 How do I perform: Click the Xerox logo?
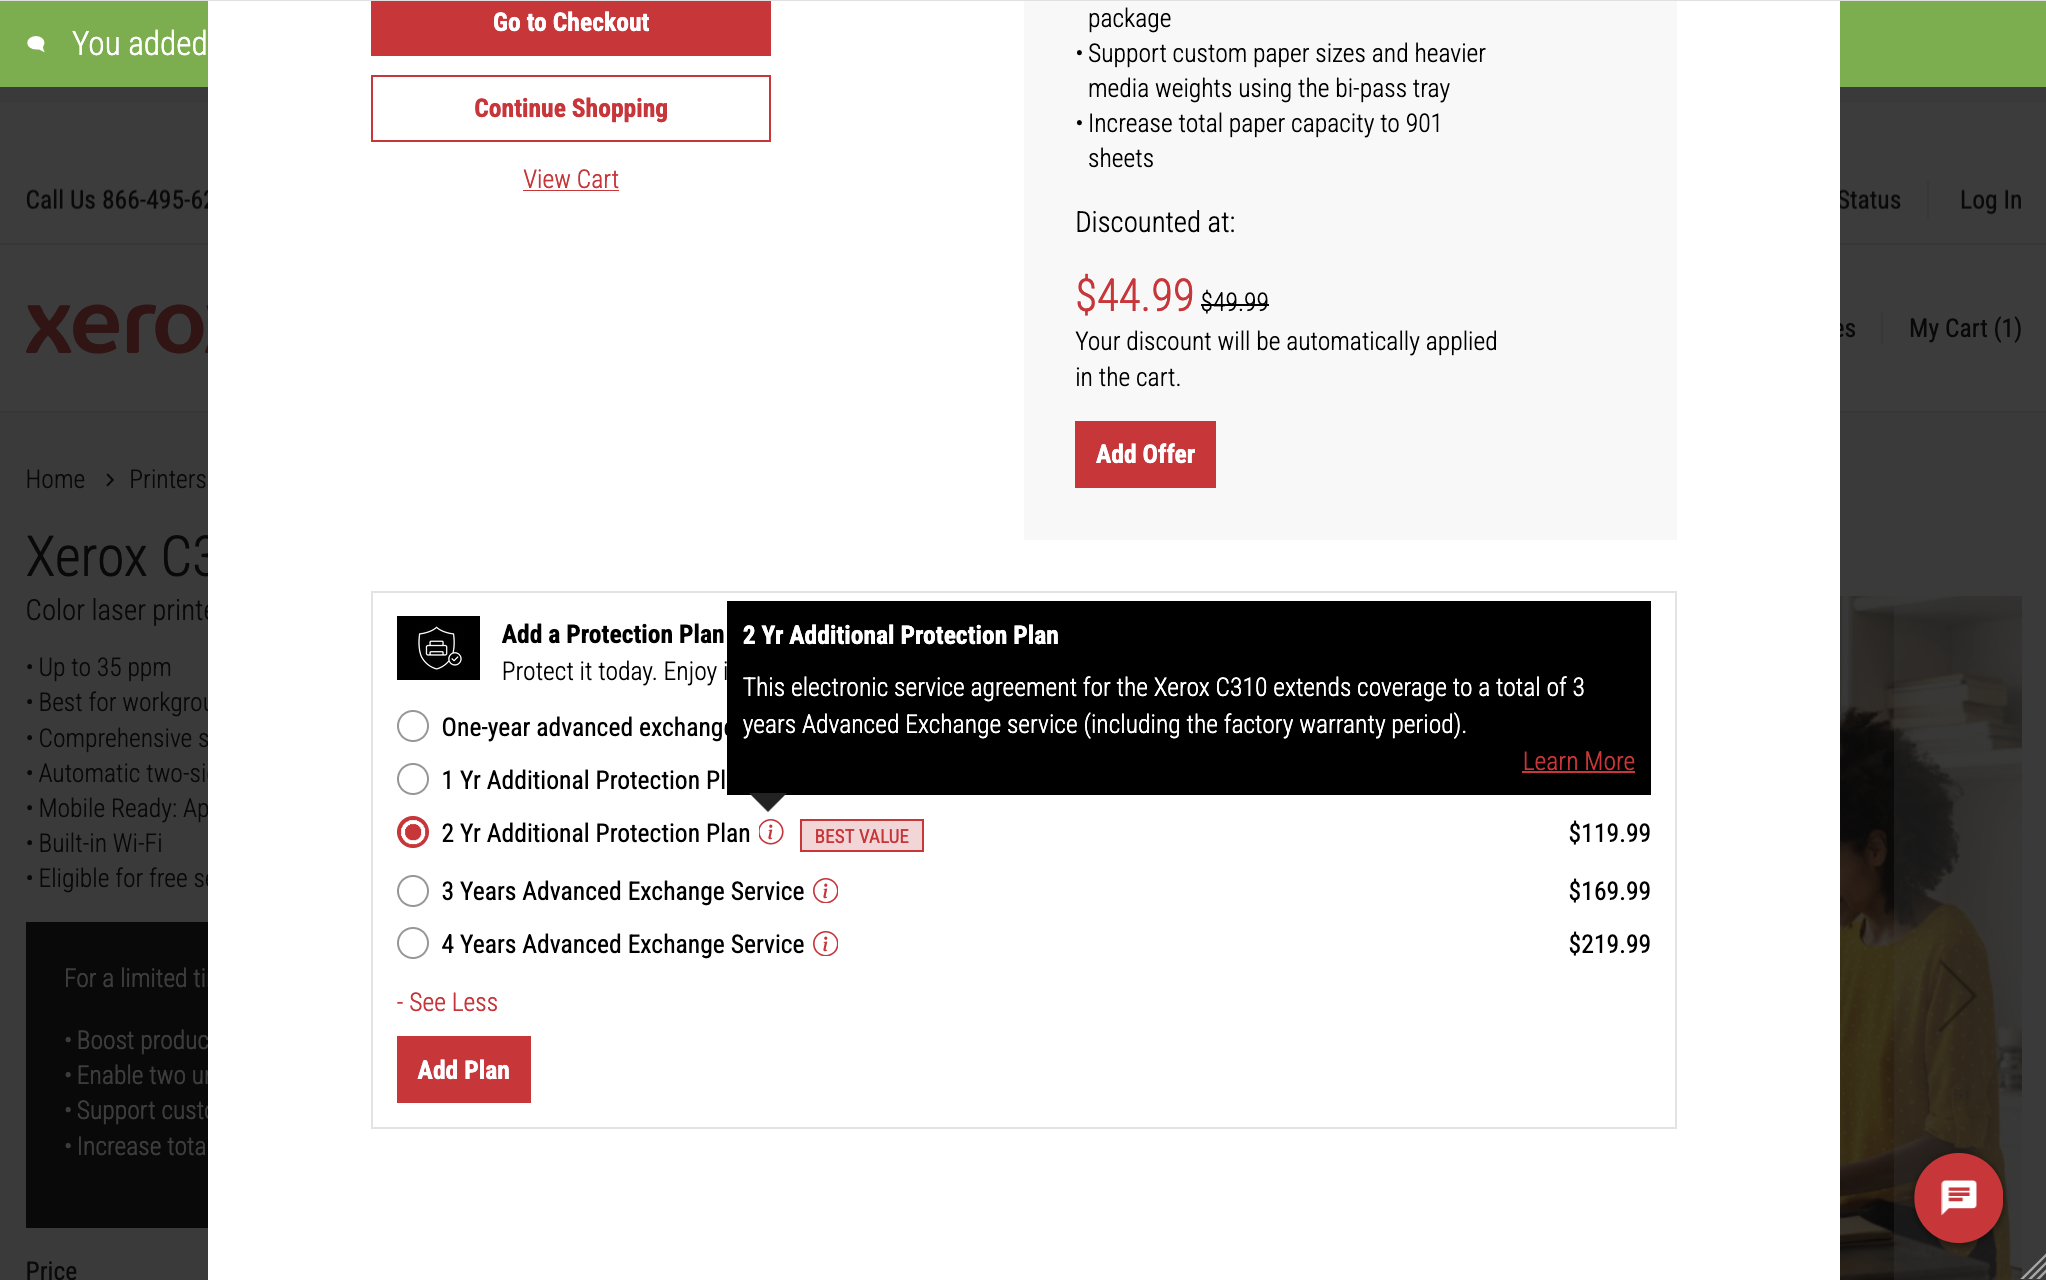coord(110,330)
